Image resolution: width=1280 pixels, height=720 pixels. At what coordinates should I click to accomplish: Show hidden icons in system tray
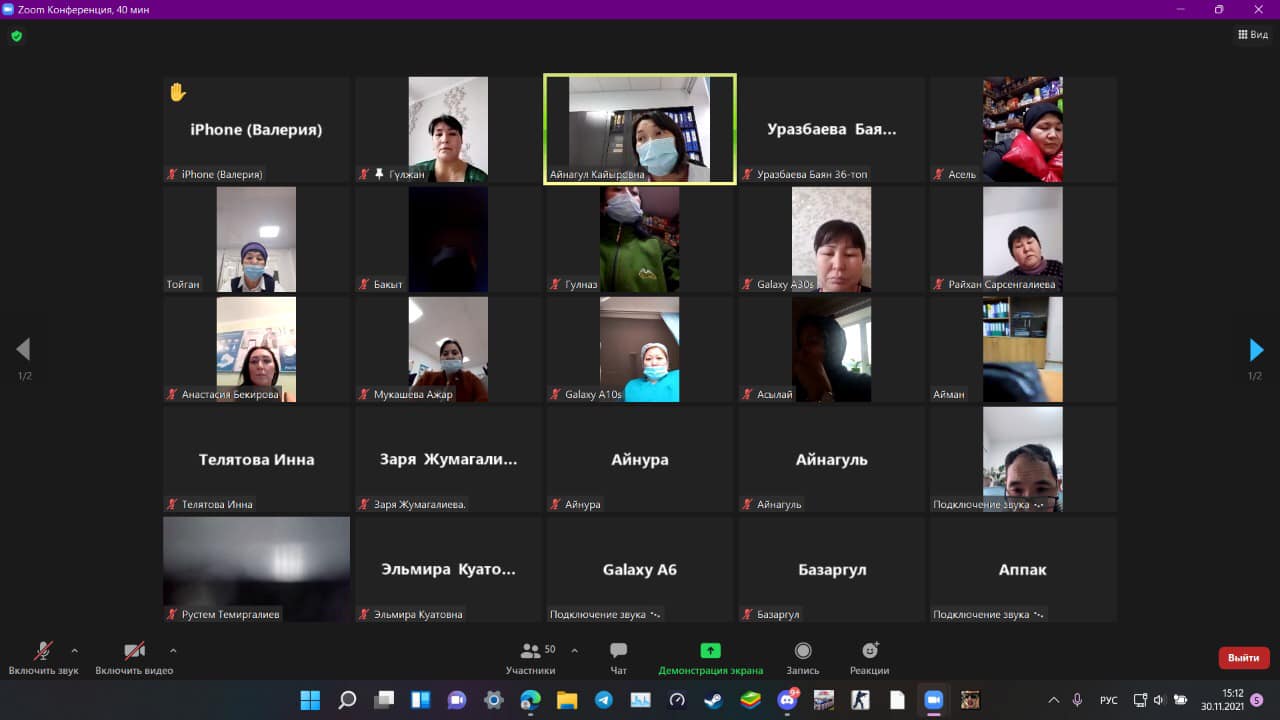coord(1053,700)
